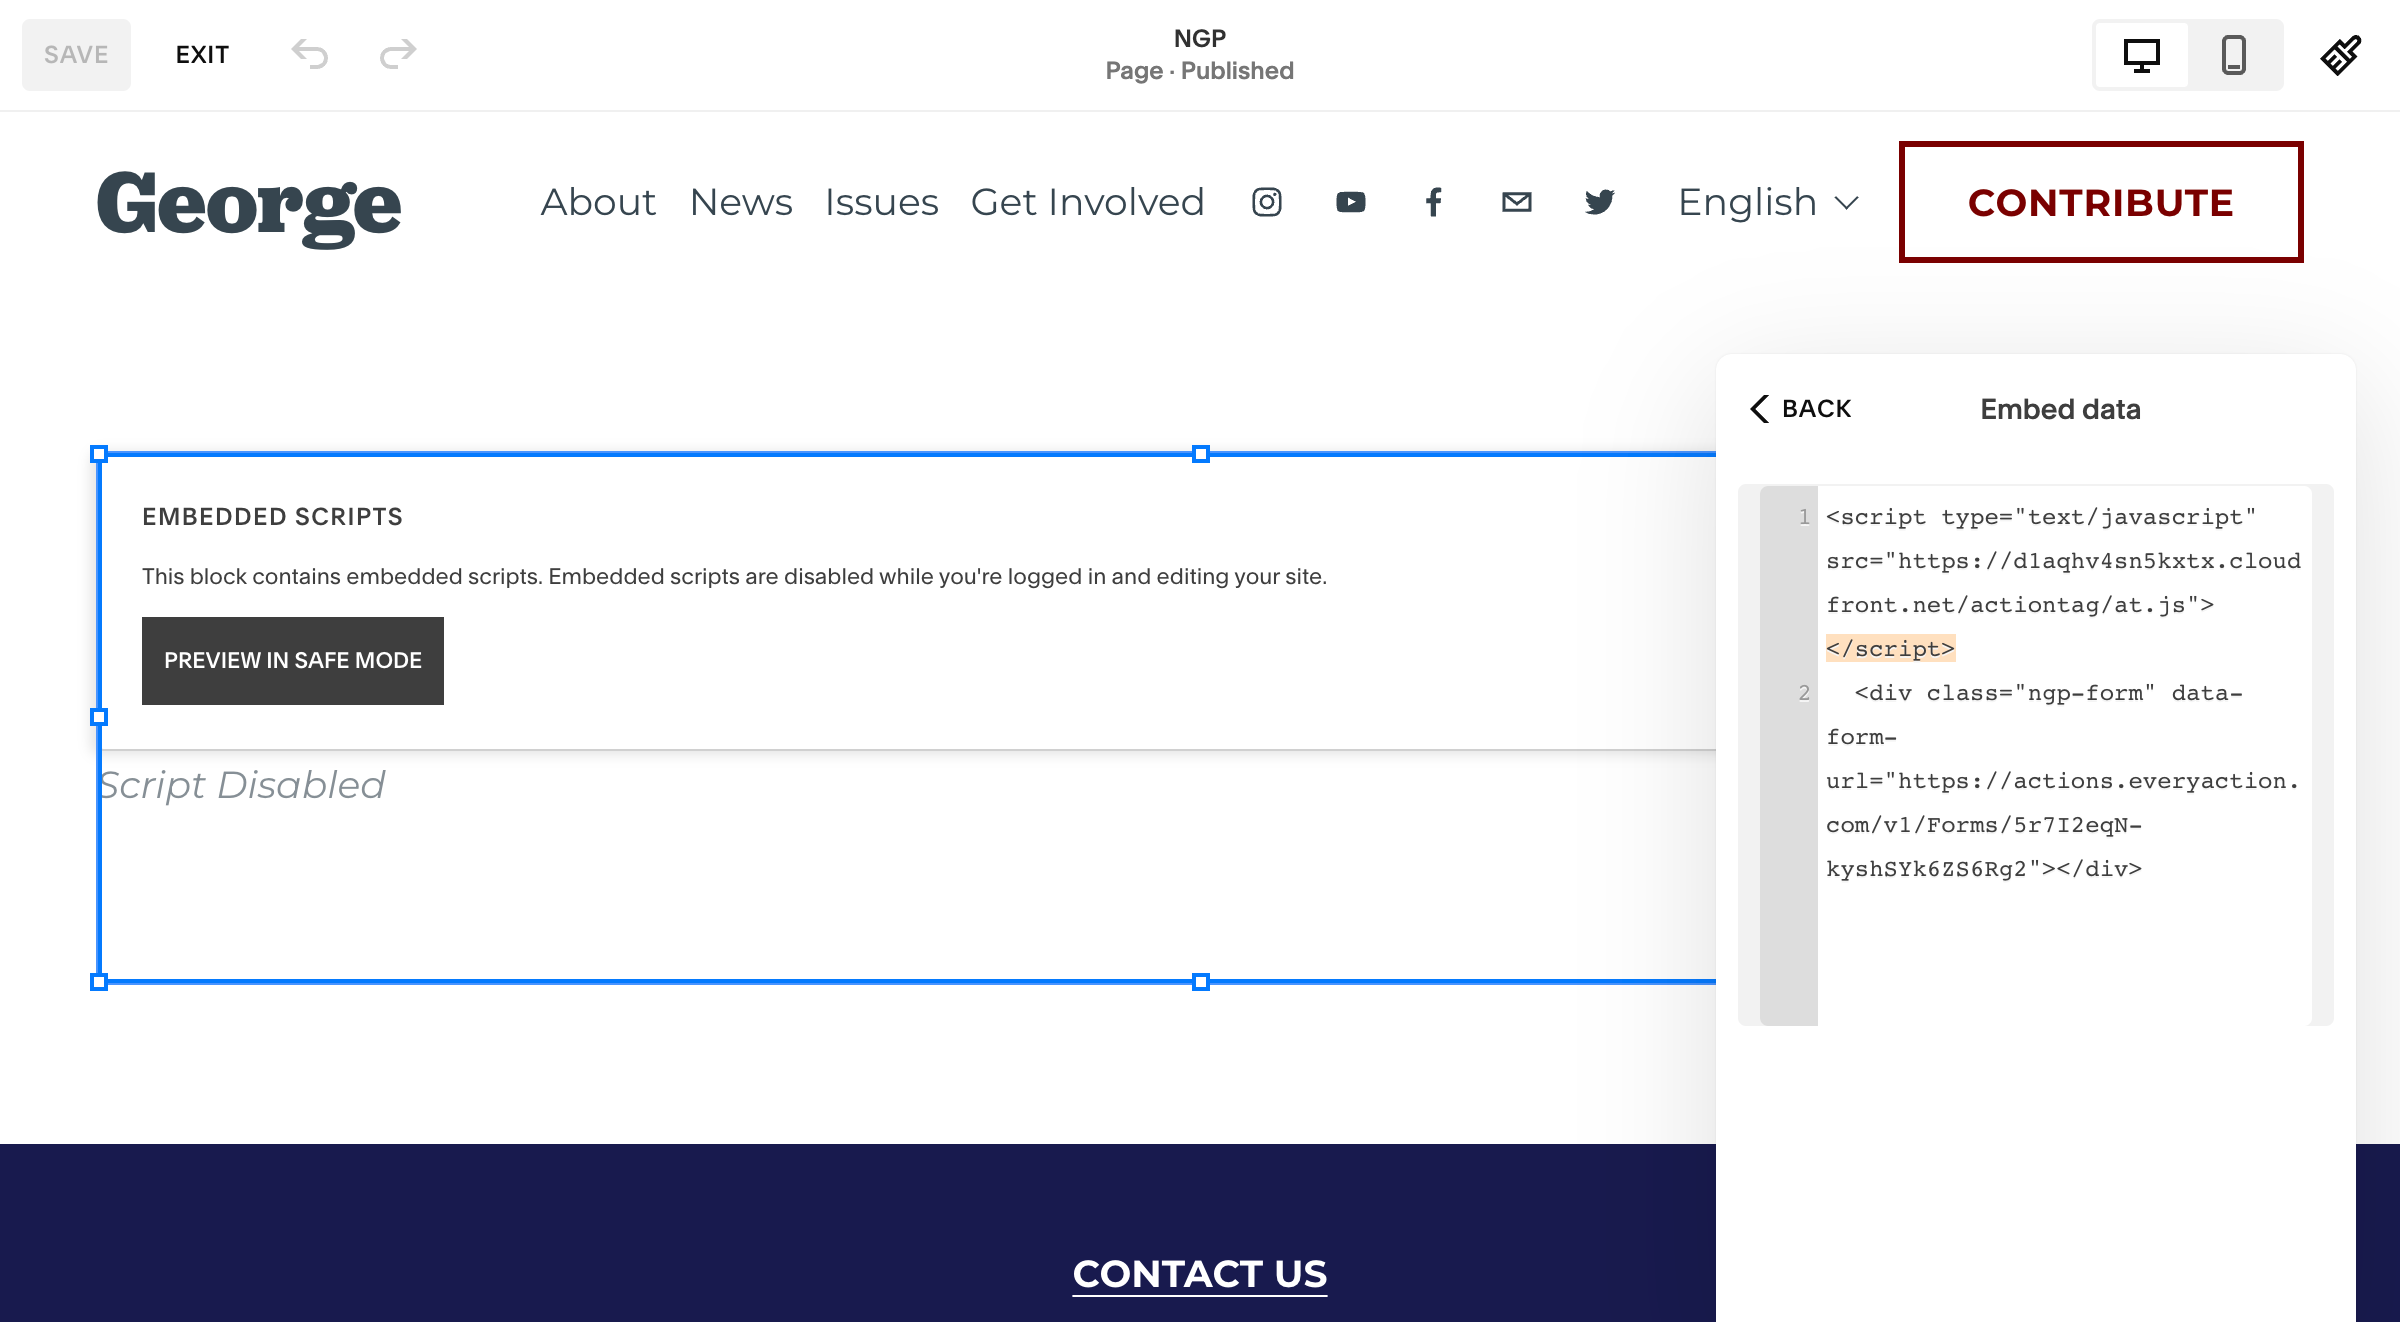Switch to mobile device view
Viewport: 2400px width, 1322px height.
(2233, 55)
